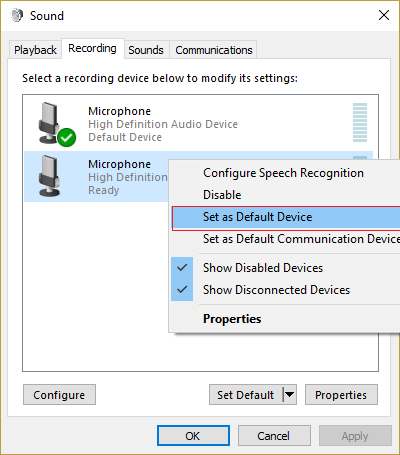
Task: Switch to the Playback tab
Action: (x=35, y=50)
